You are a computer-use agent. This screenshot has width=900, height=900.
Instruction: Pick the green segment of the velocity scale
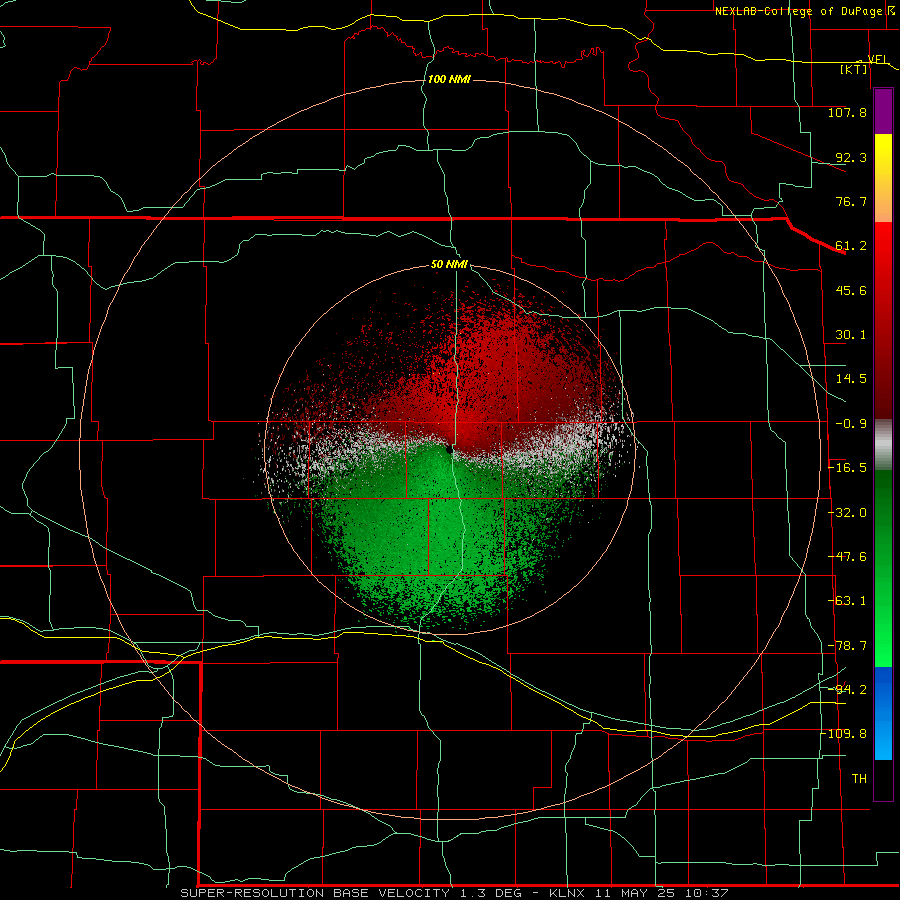pyautogui.click(x=883, y=568)
